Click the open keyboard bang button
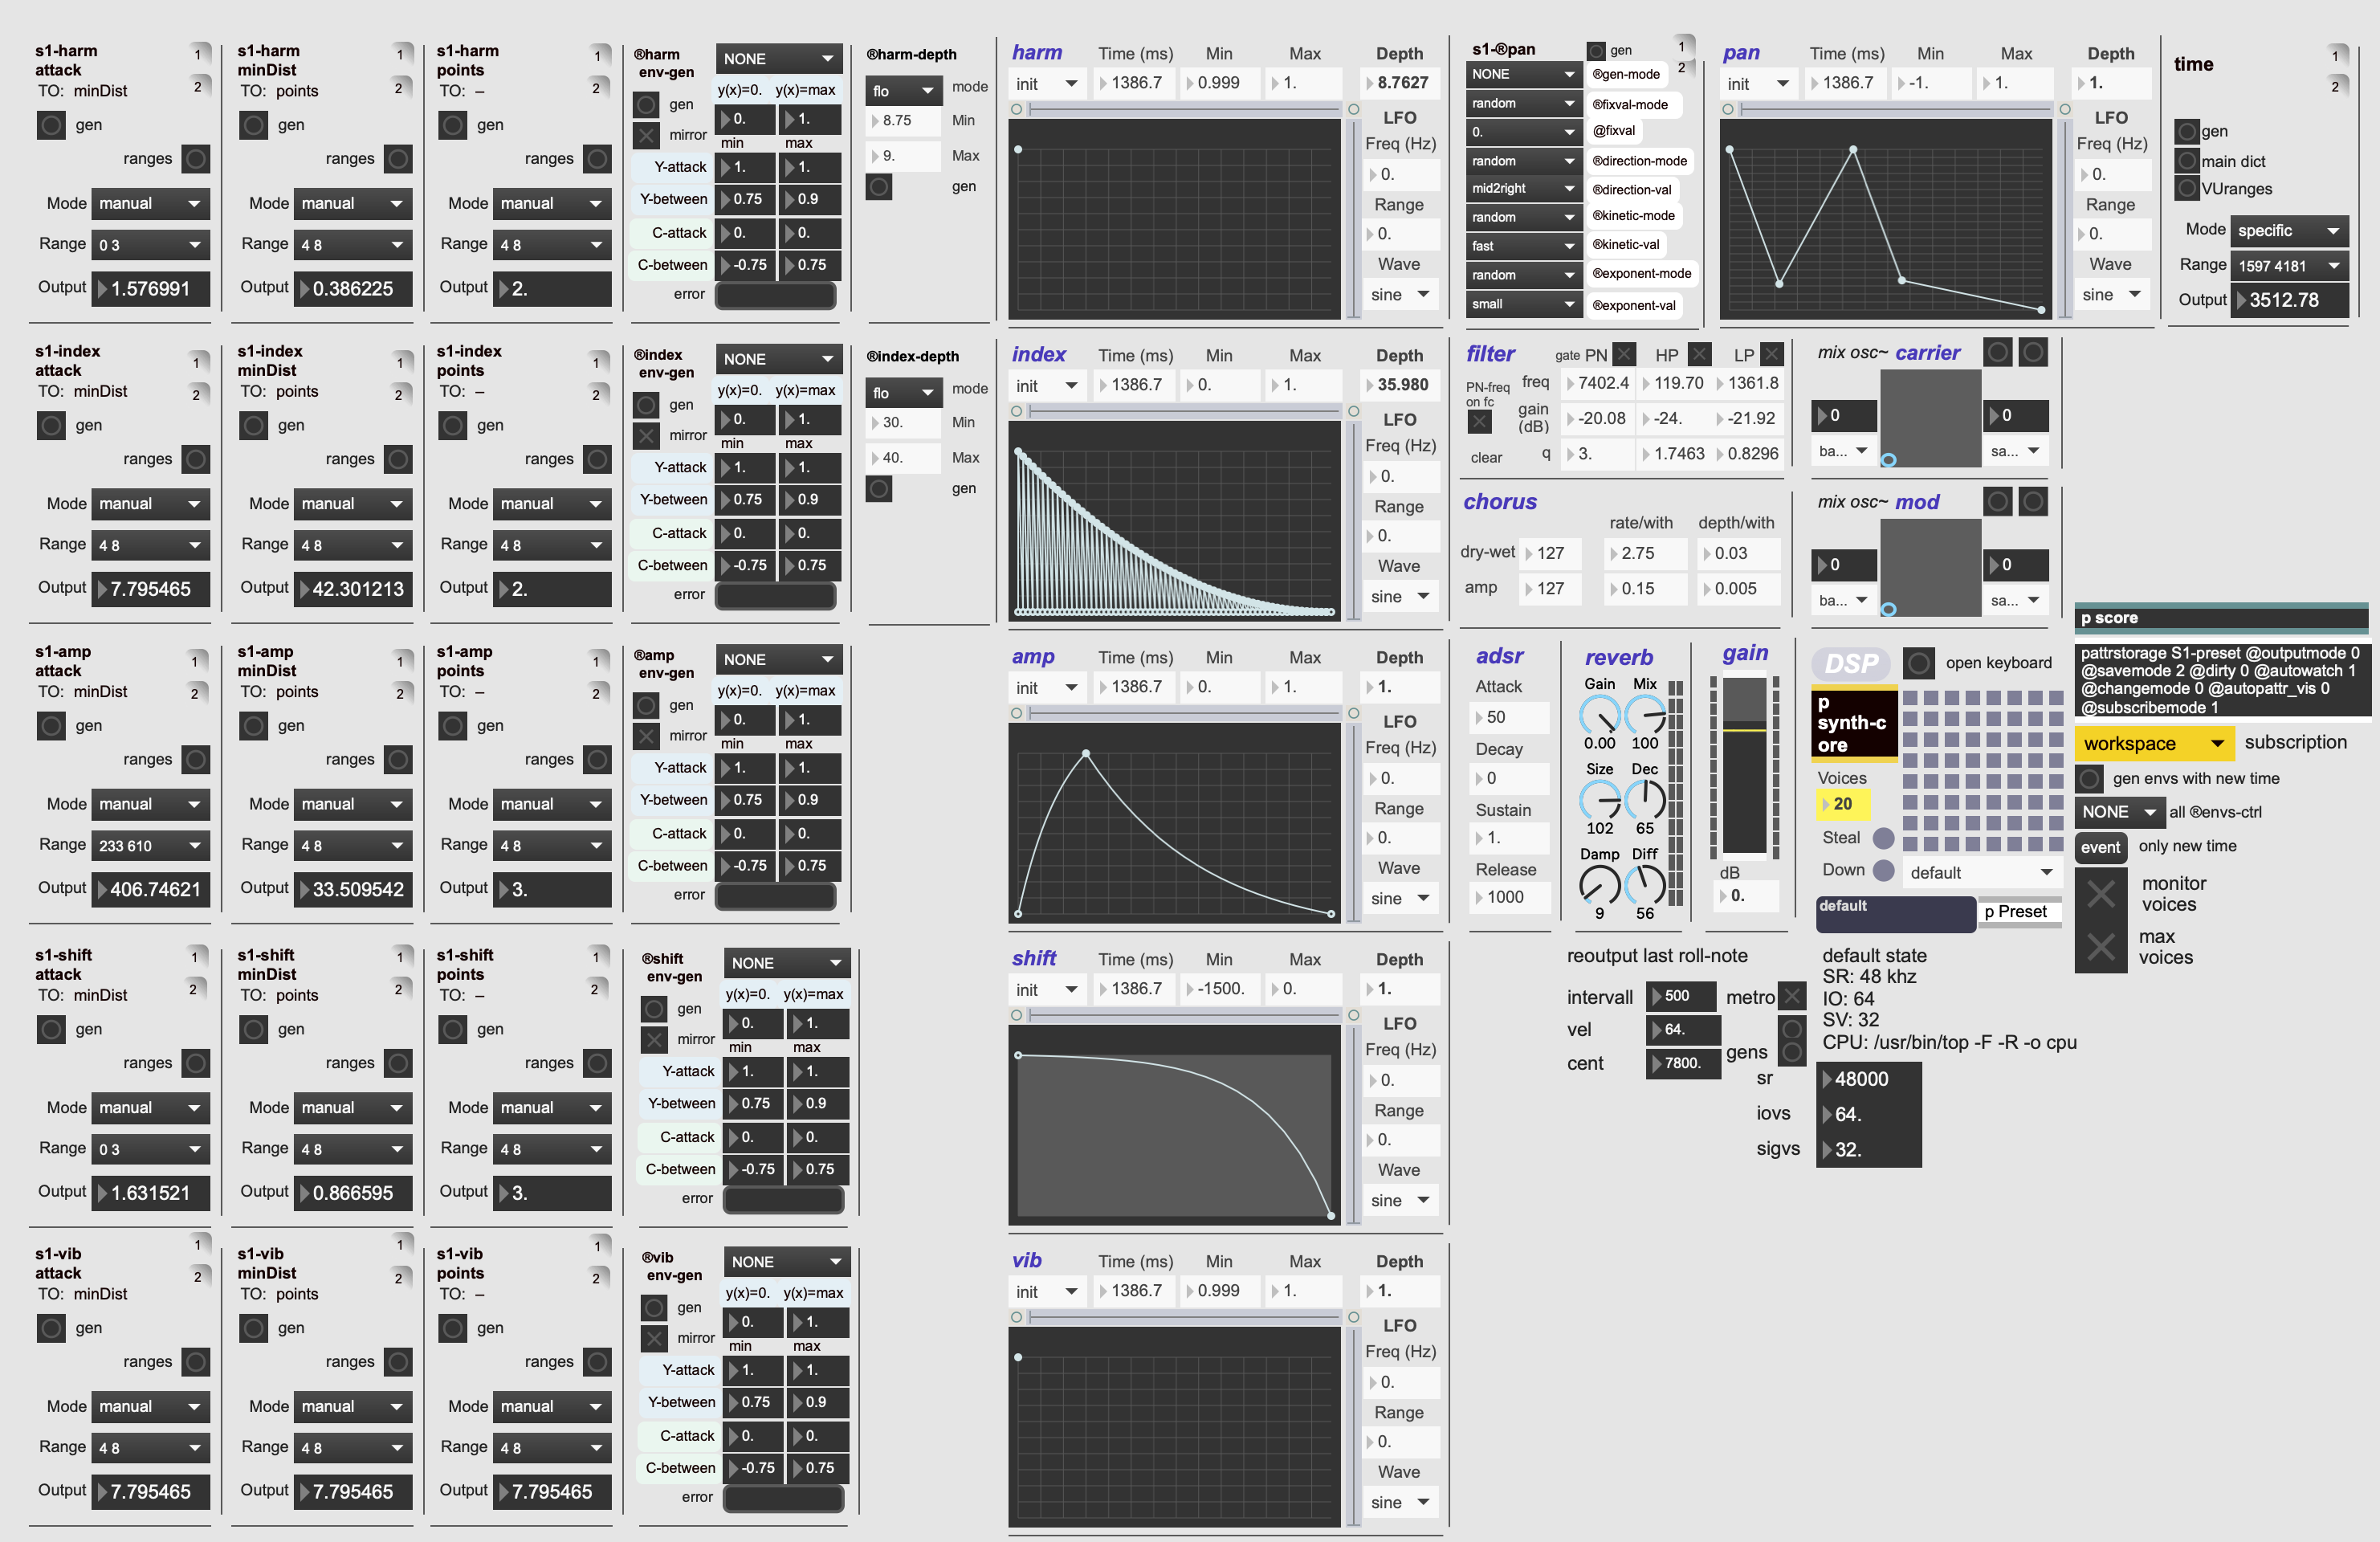 pos(1918,663)
